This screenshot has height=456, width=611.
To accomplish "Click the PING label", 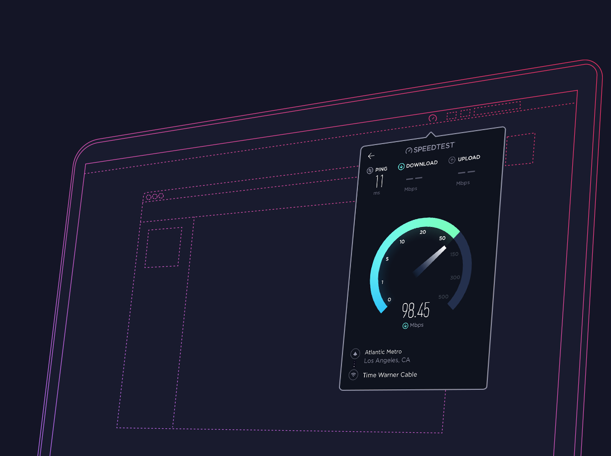I will [x=381, y=169].
